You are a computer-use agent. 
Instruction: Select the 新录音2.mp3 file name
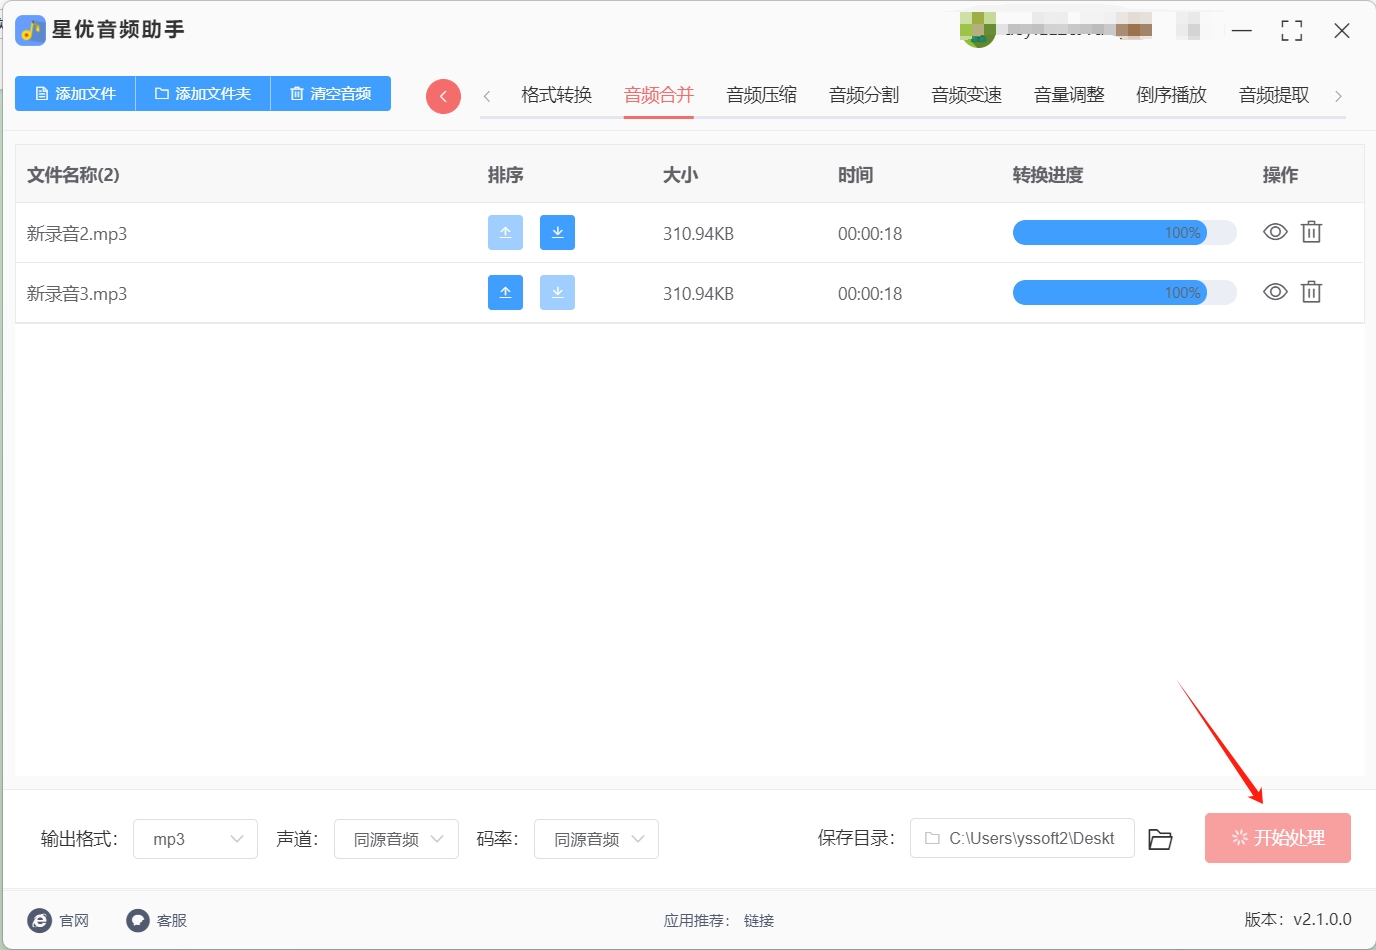point(77,233)
